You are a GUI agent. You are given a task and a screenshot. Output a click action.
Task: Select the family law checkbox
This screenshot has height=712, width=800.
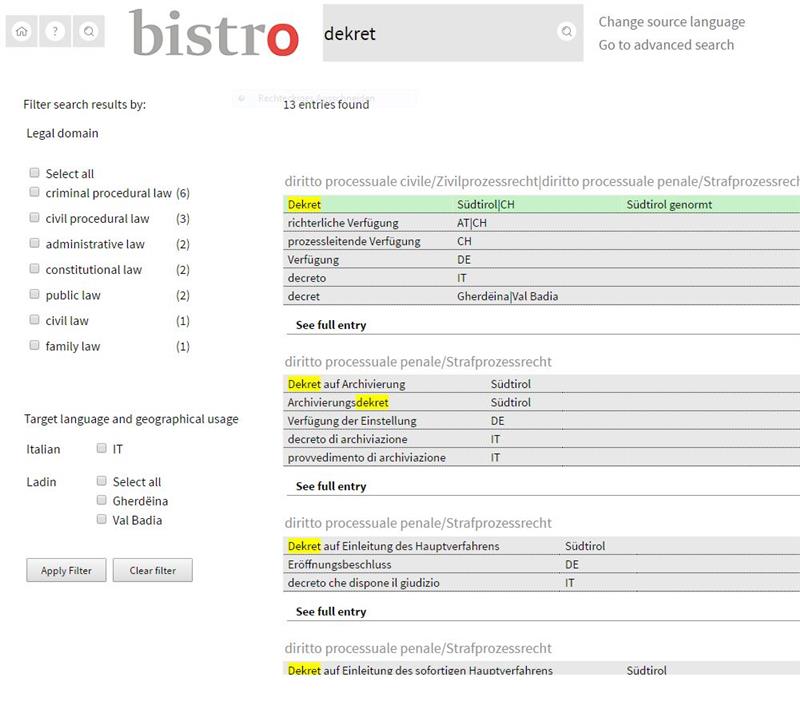[36, 346]
